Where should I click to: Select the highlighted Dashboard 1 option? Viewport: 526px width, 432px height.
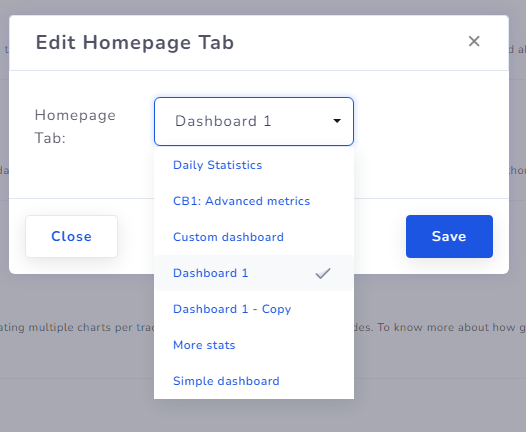[254, 273]
